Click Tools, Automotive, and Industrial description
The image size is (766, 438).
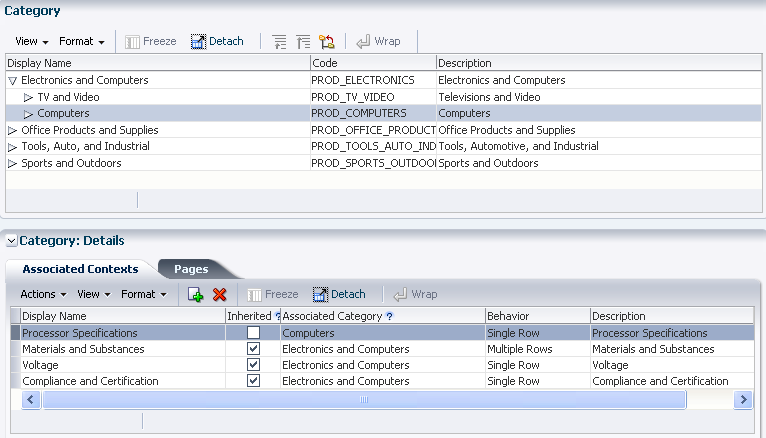599,146
